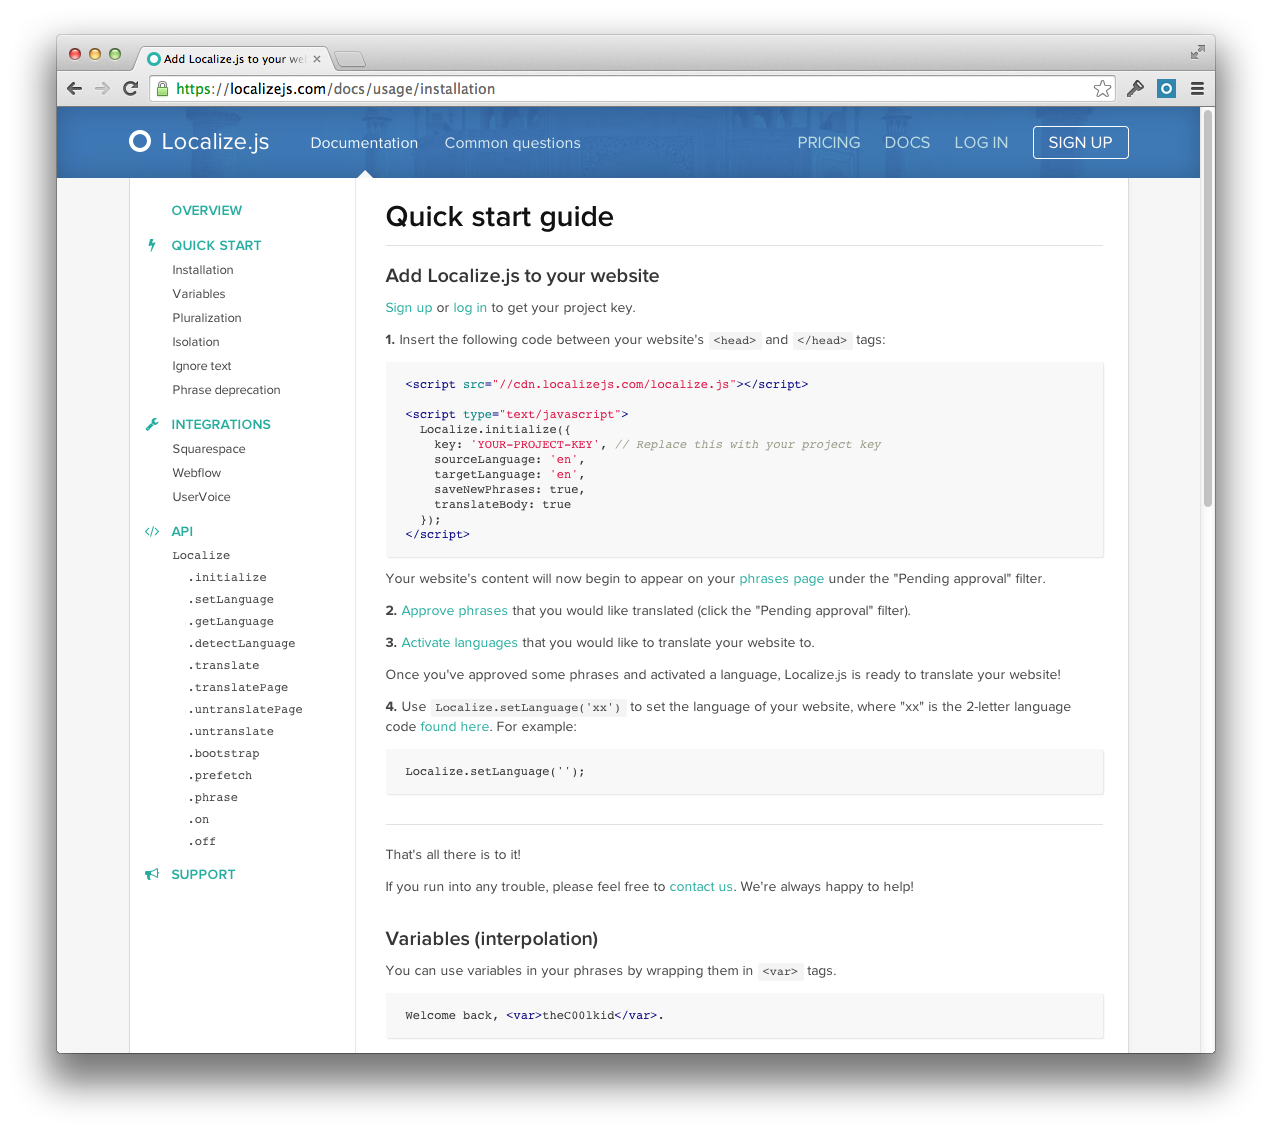Viewport: 1272px width, 1132px height.
Task: Follow the Approve phrases link
Action: [x=455, y=611]
